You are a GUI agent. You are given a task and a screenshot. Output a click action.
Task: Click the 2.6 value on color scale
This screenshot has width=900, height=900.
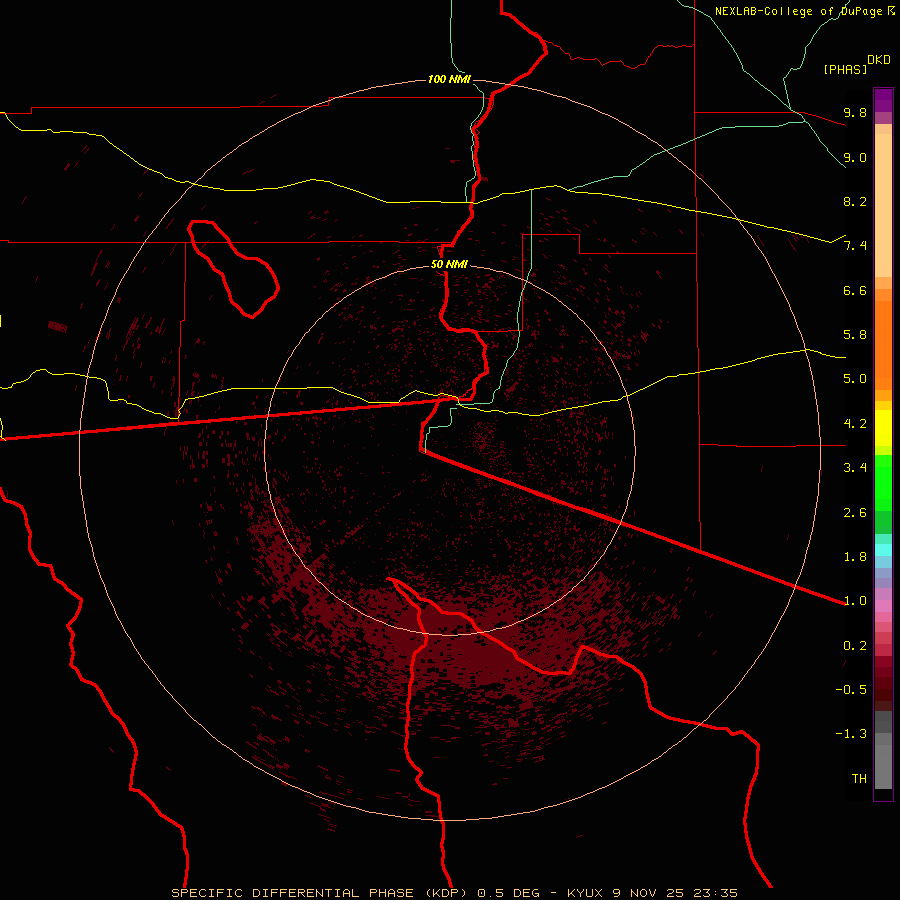(x=855, y=513)
